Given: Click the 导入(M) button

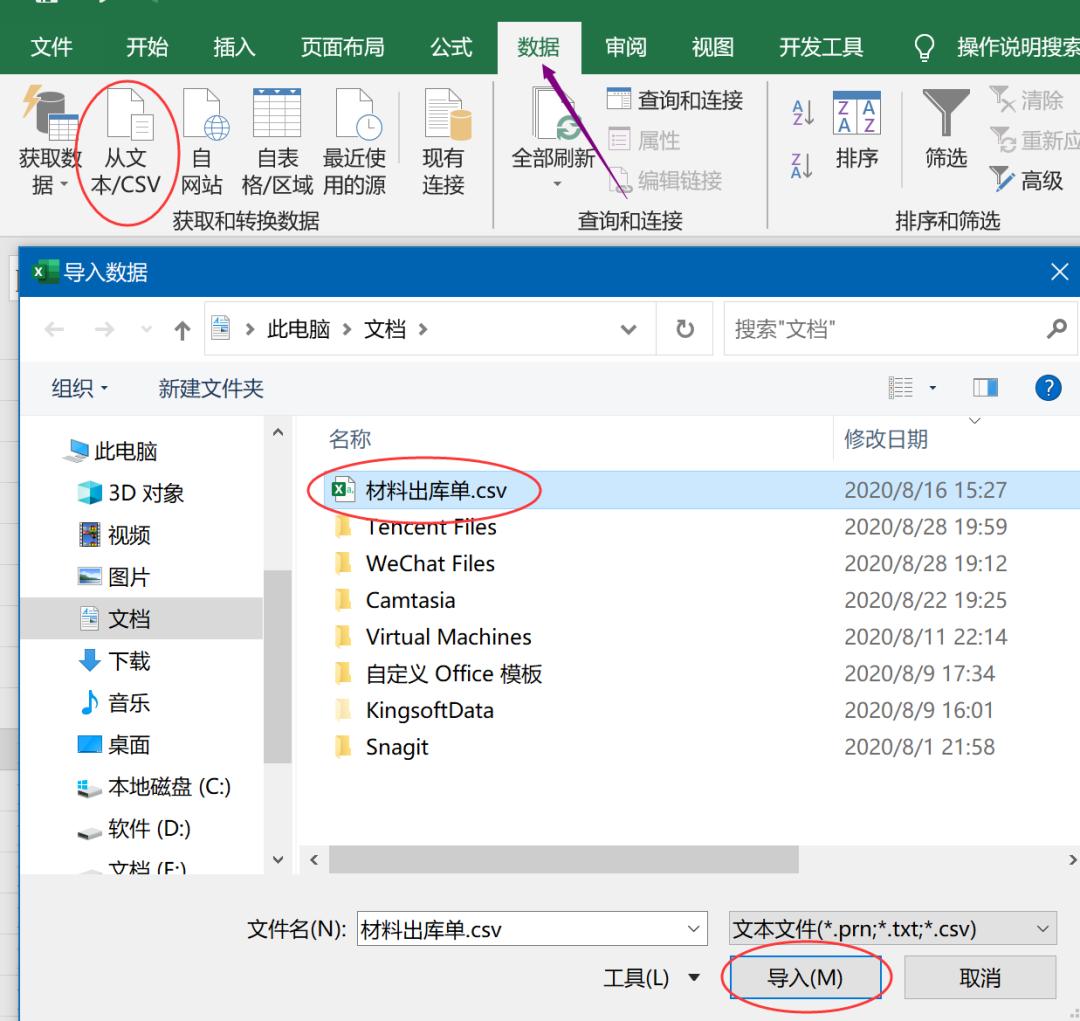Looking at the screenshot, I should pyautogui.click(x=806, y=978).
